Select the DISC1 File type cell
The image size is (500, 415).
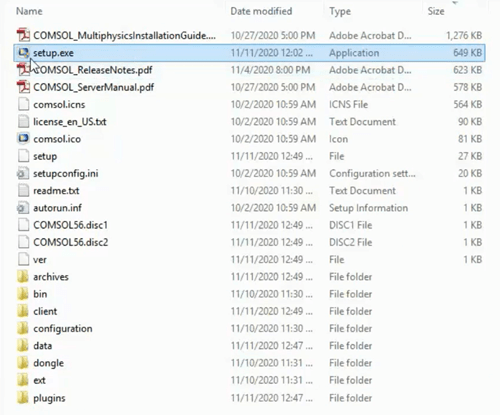pyautogui.click(x=351, y=225)
